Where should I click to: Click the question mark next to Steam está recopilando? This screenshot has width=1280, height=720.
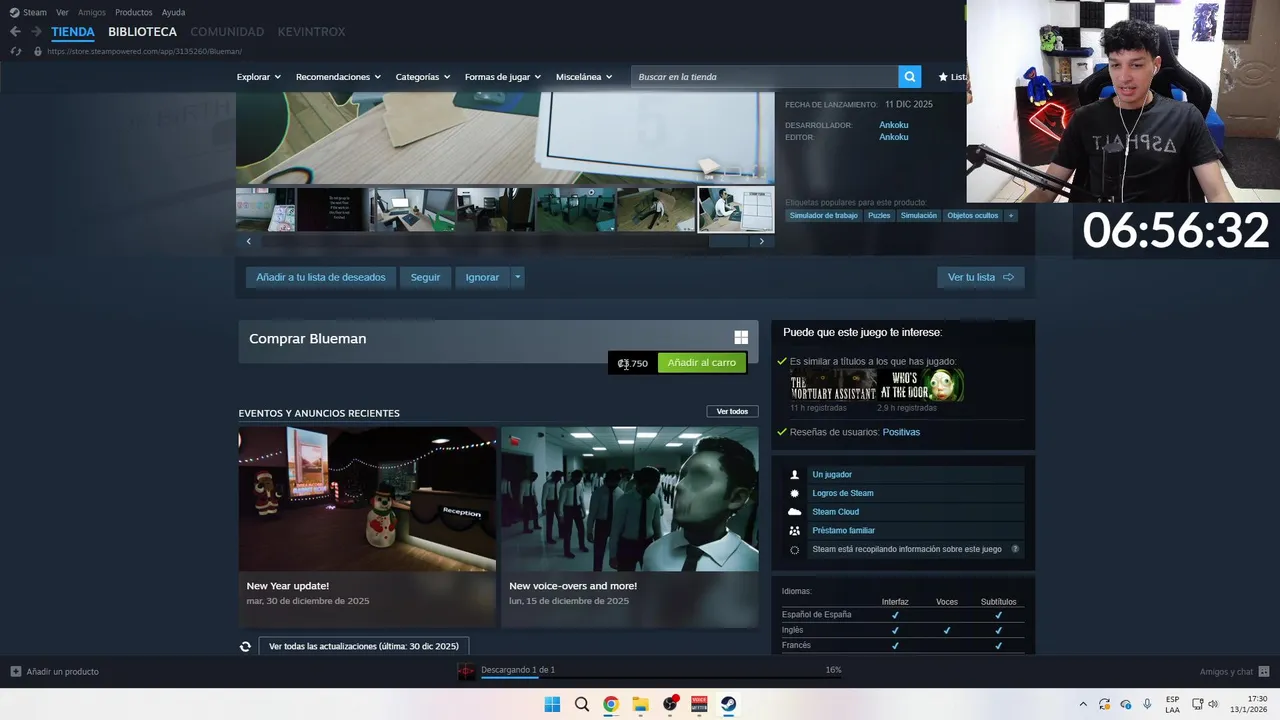click(x=1015, y=549)
